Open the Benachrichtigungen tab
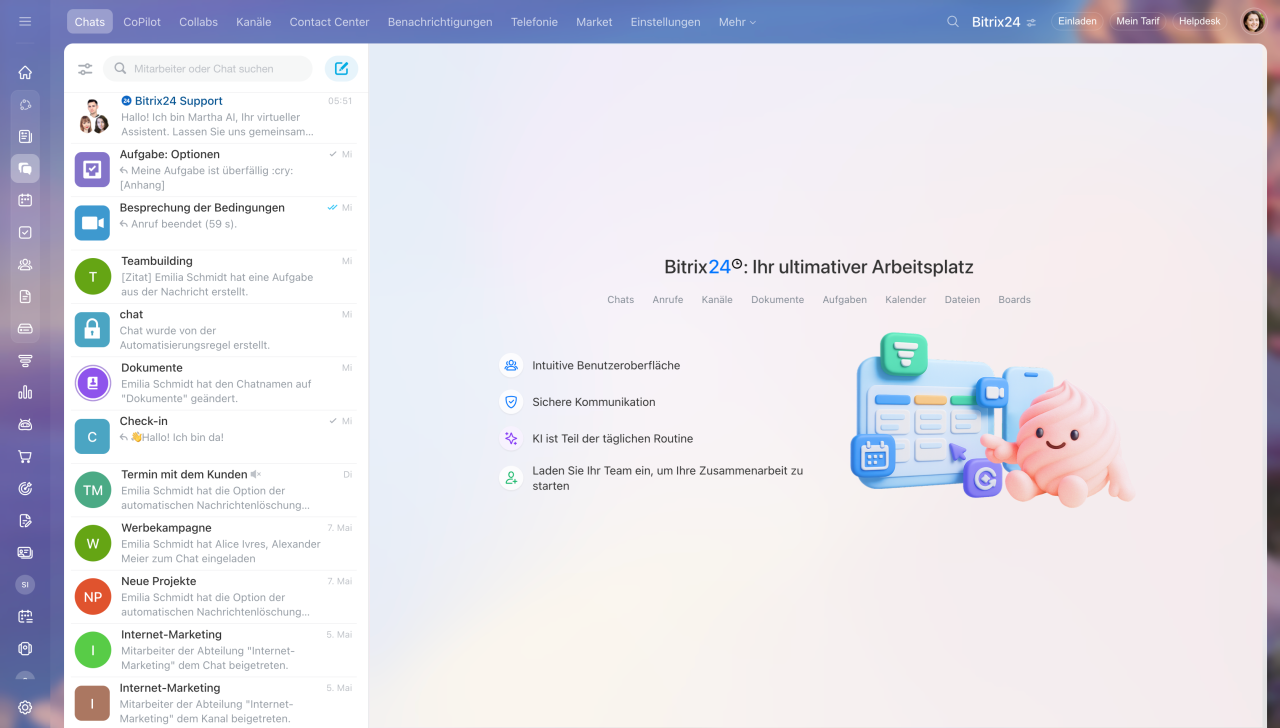 tap(440, 22)
